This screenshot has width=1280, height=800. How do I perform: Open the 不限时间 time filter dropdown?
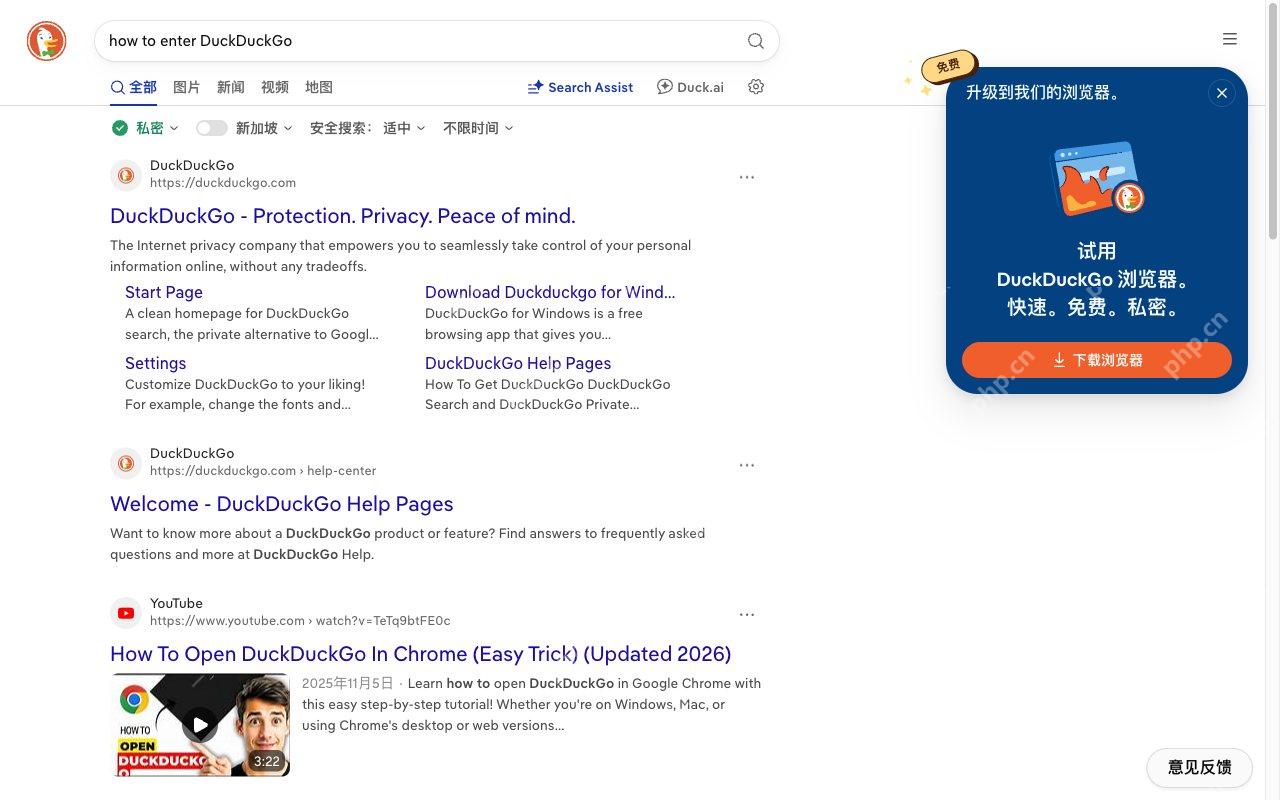(x=478, y=128)
